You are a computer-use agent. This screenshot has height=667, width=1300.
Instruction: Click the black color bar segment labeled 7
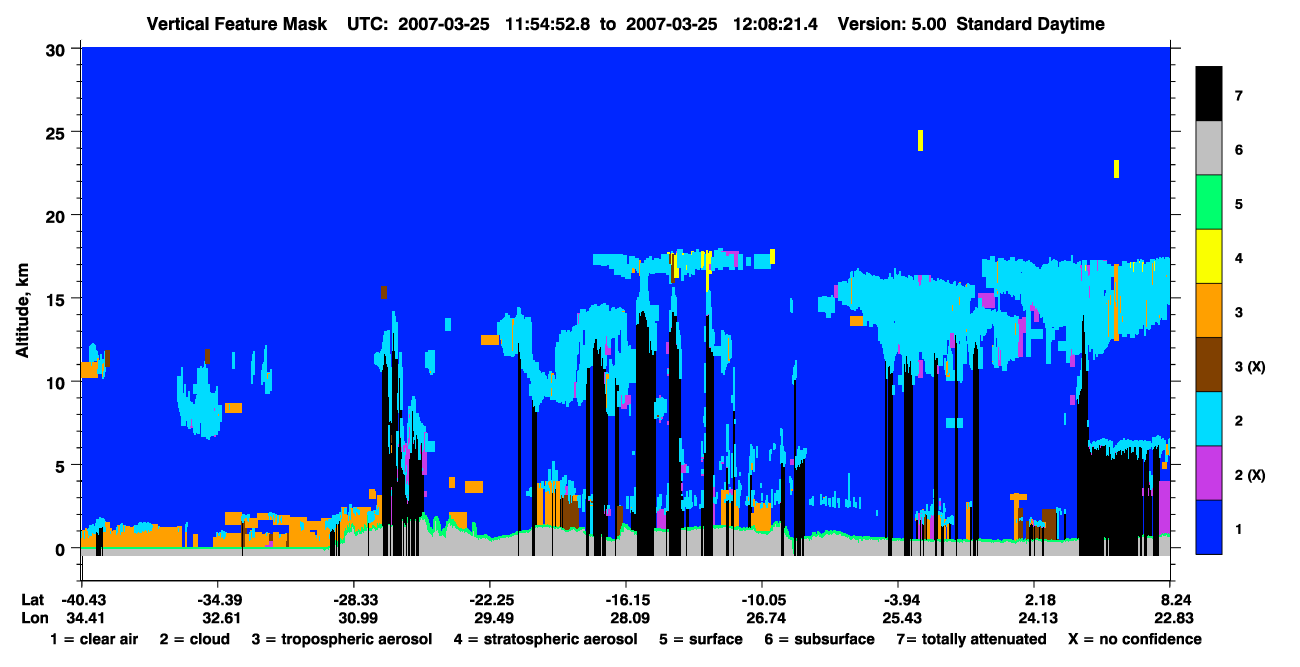(x=1209, y=94)
